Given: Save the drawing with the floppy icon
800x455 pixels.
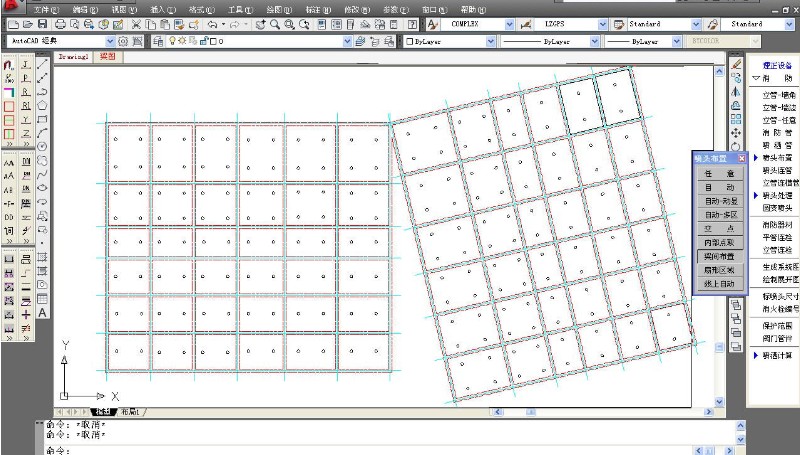Looking at the screenshot, I should pos(42,24).
